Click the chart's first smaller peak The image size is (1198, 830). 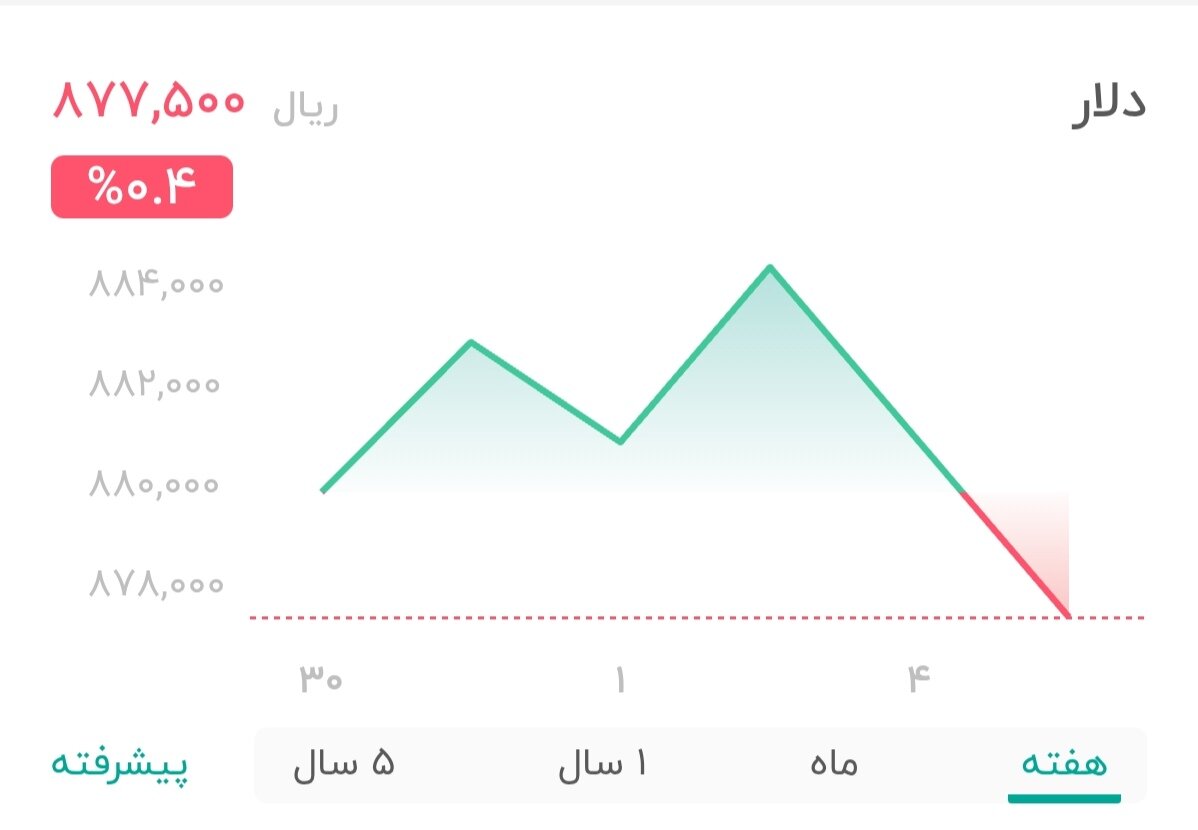pyautogui.click(x=472, y=341)
